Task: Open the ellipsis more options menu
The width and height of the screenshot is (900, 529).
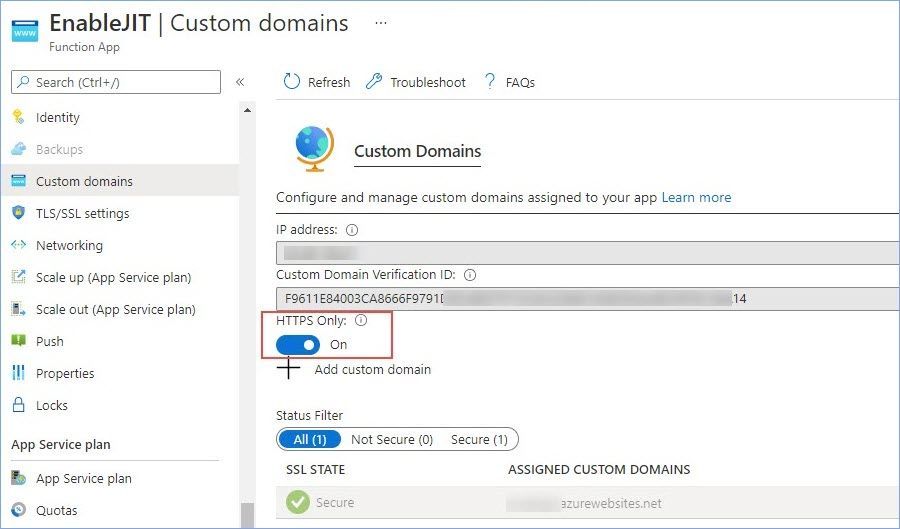Action: pyautogui.click(x=381, y=23)
